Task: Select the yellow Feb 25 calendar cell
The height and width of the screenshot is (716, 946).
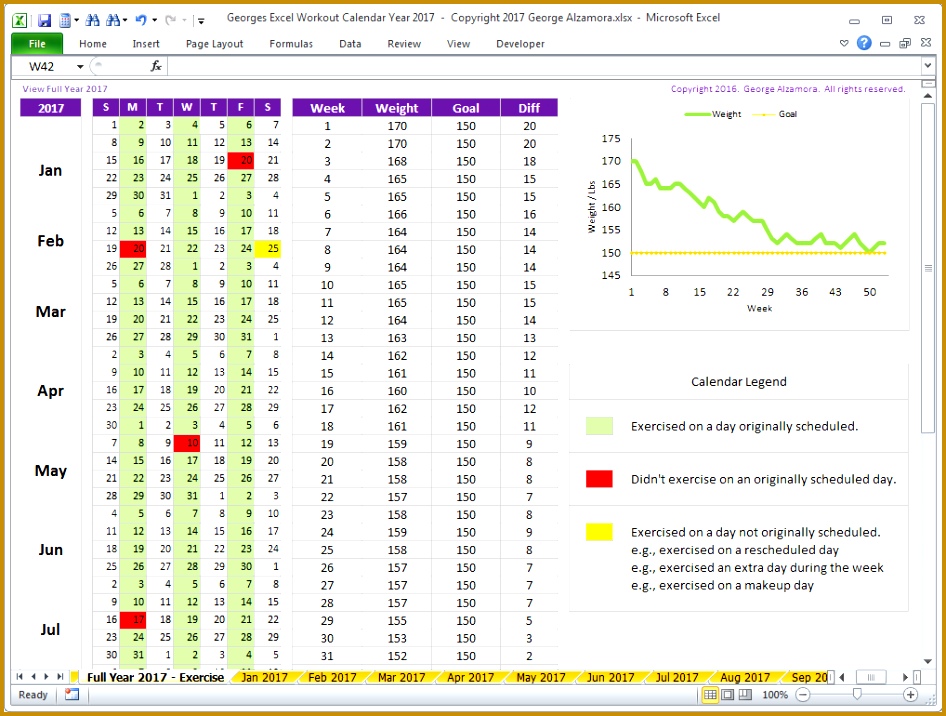Action: coord(267,248)
